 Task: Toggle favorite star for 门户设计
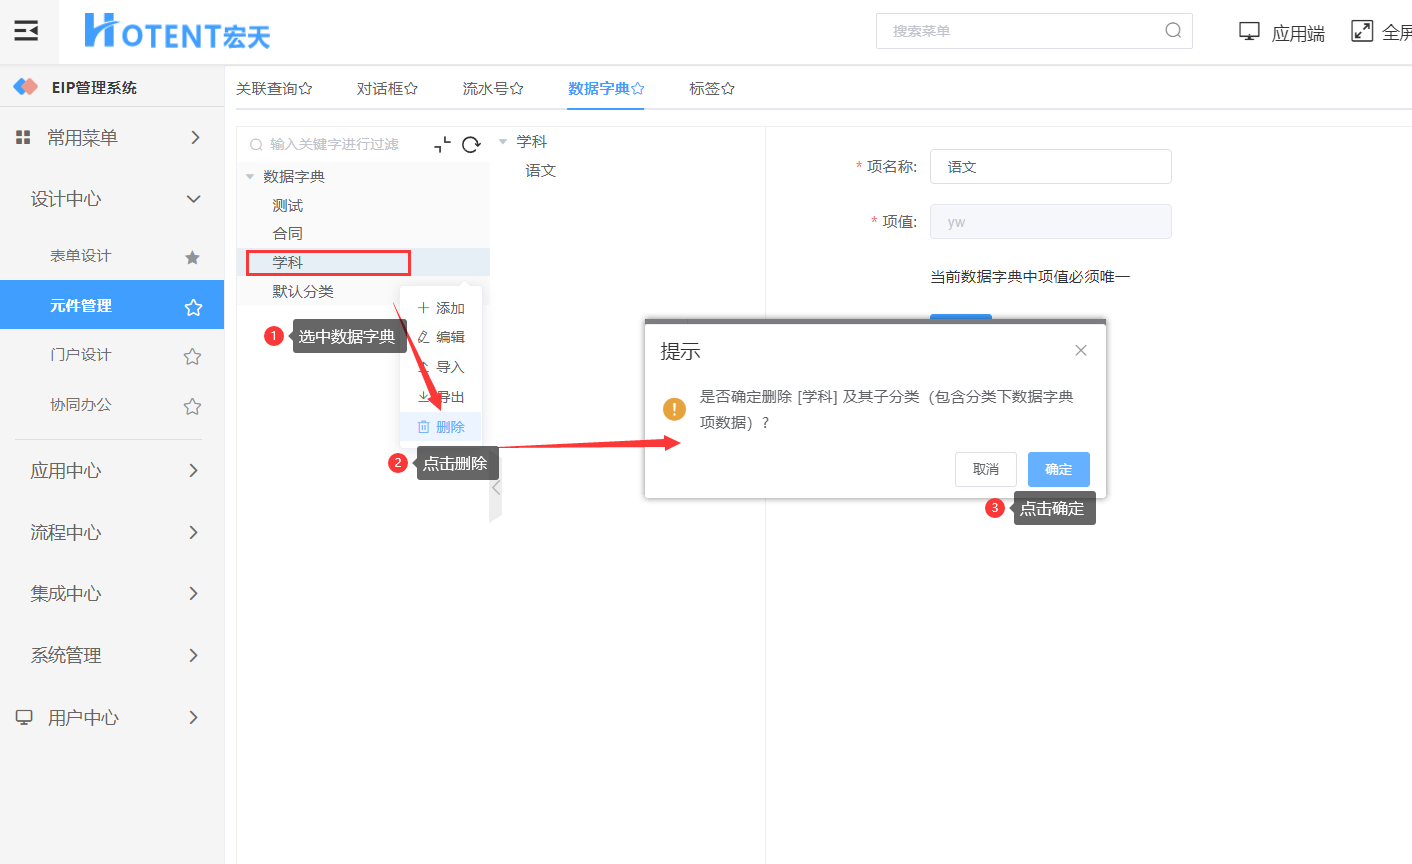[x=192, y=356]
